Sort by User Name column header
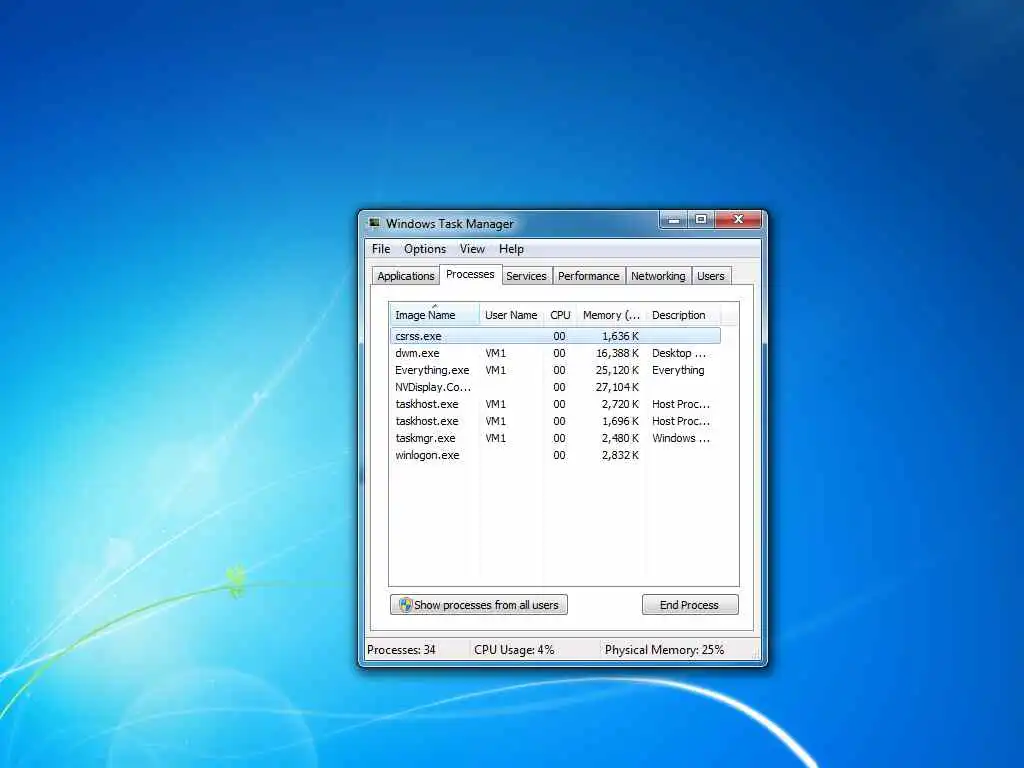This screenshot has height=768, width=1024. pyautogui.click(x=511, y=315)
